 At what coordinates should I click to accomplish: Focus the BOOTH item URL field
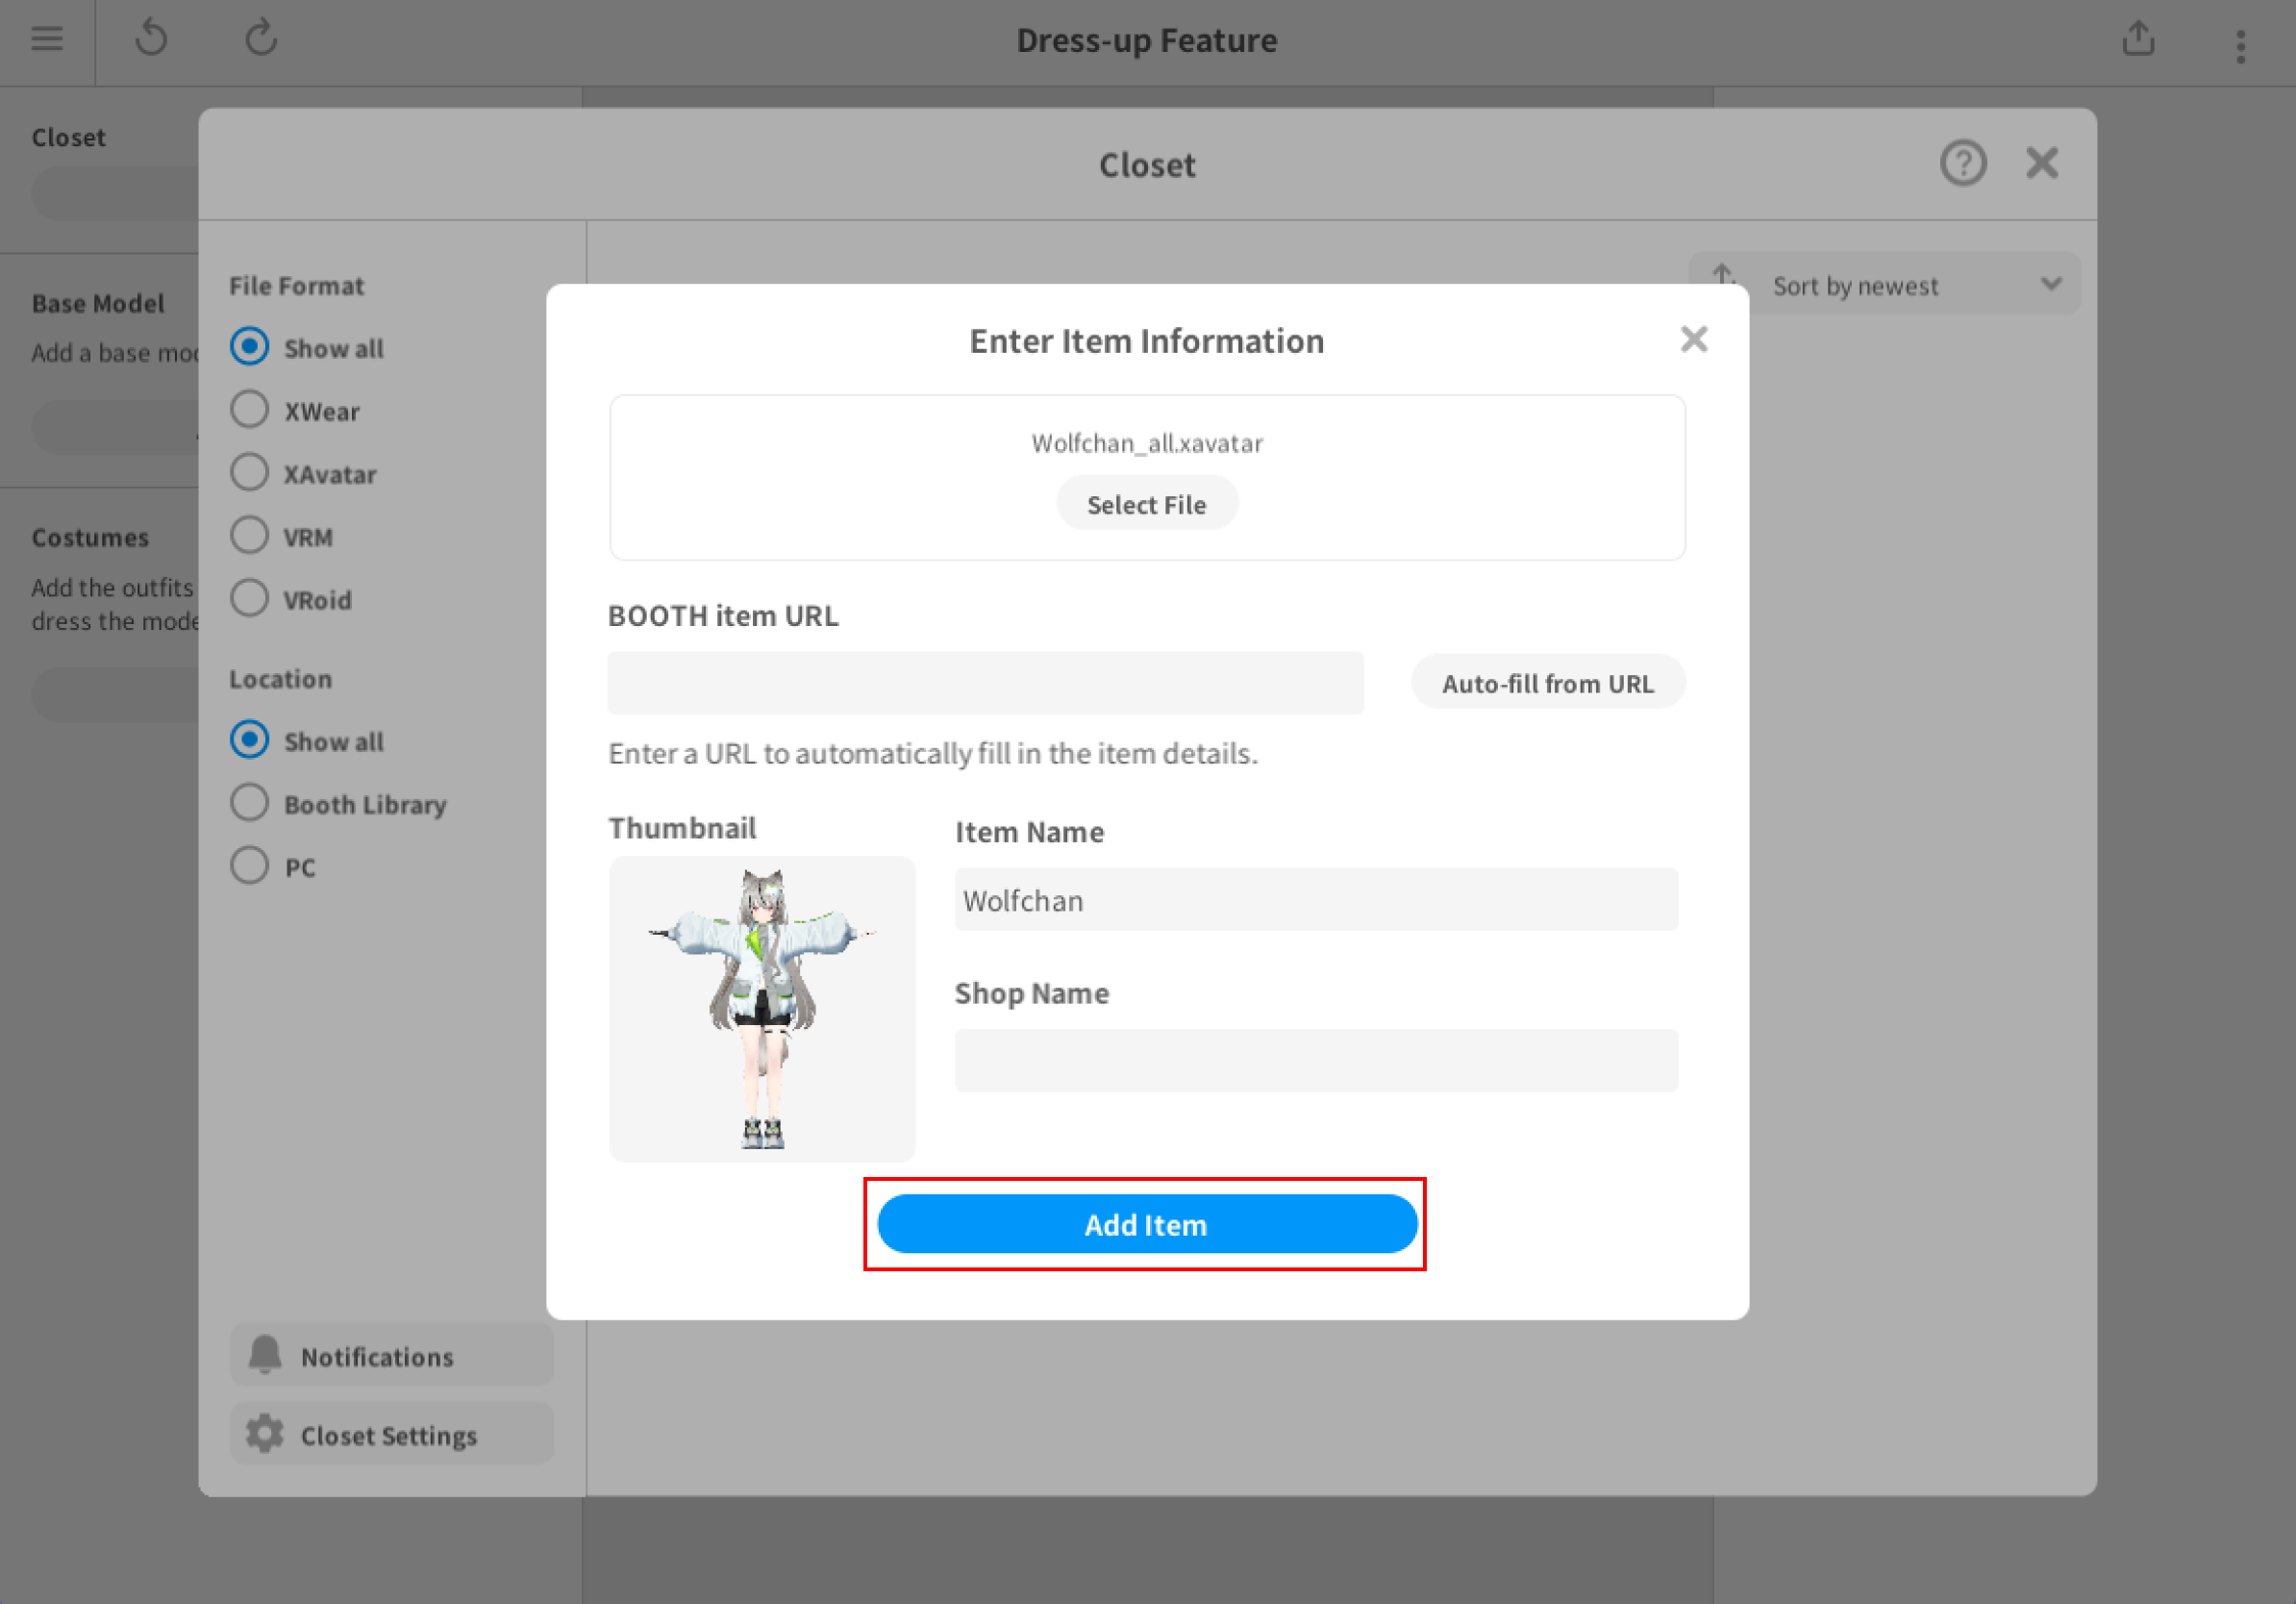click(x=986, y=683)
